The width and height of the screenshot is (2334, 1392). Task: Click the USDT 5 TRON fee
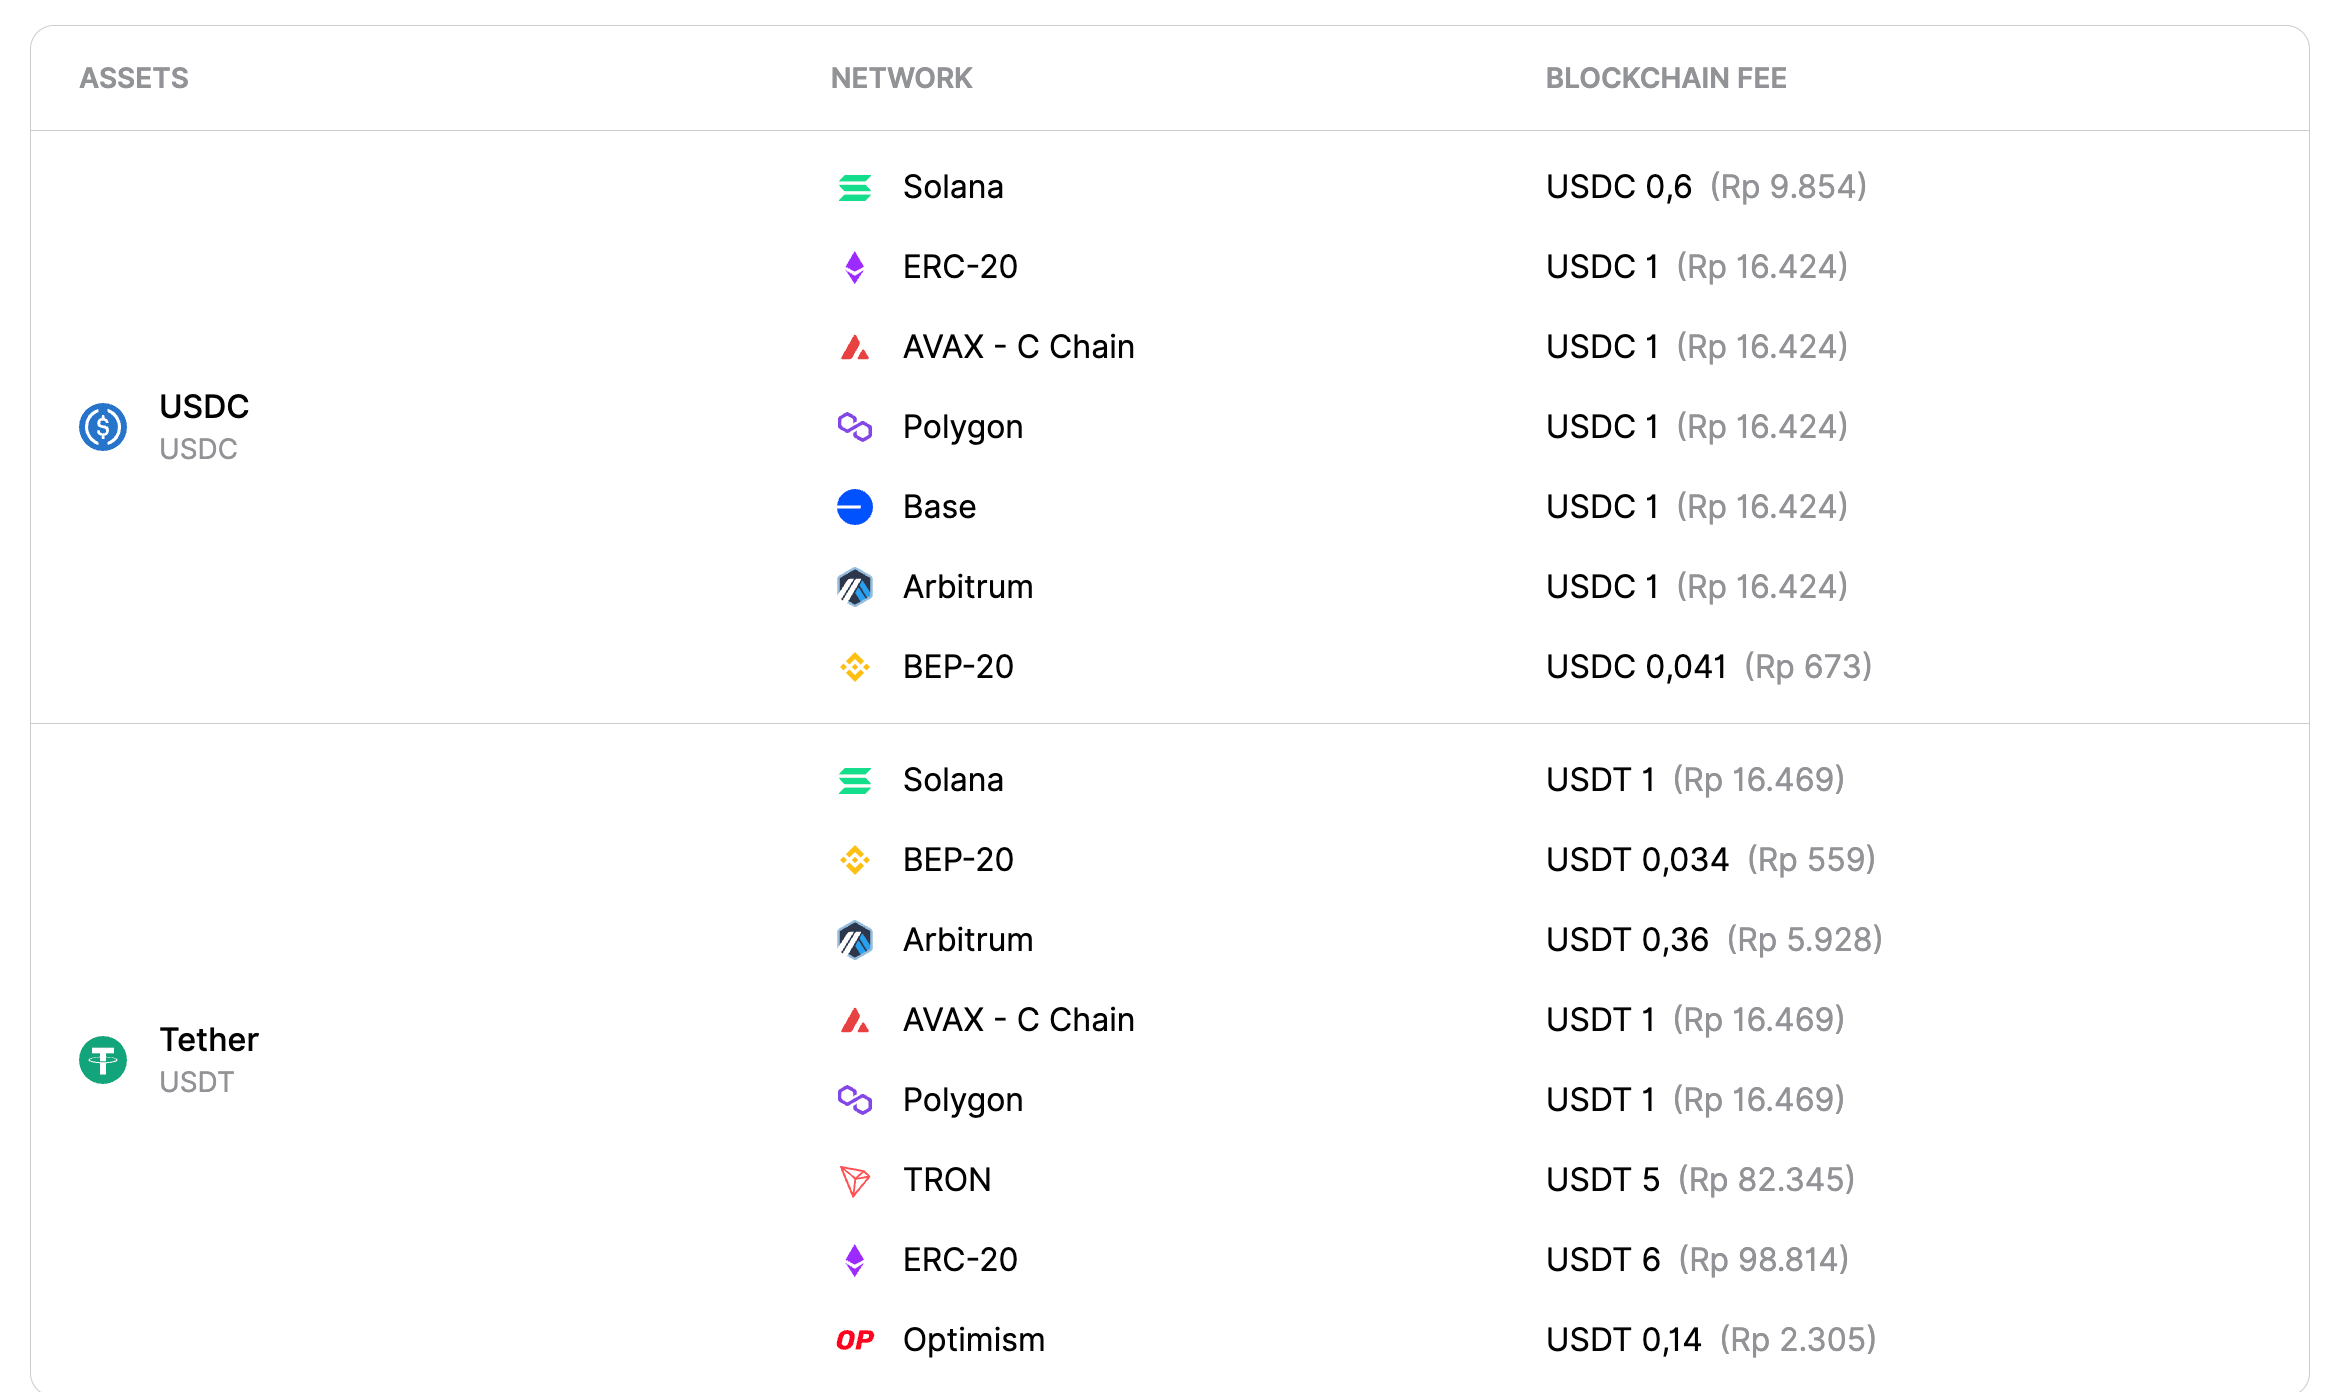pyautogui.click(x=1603, y=1180)
